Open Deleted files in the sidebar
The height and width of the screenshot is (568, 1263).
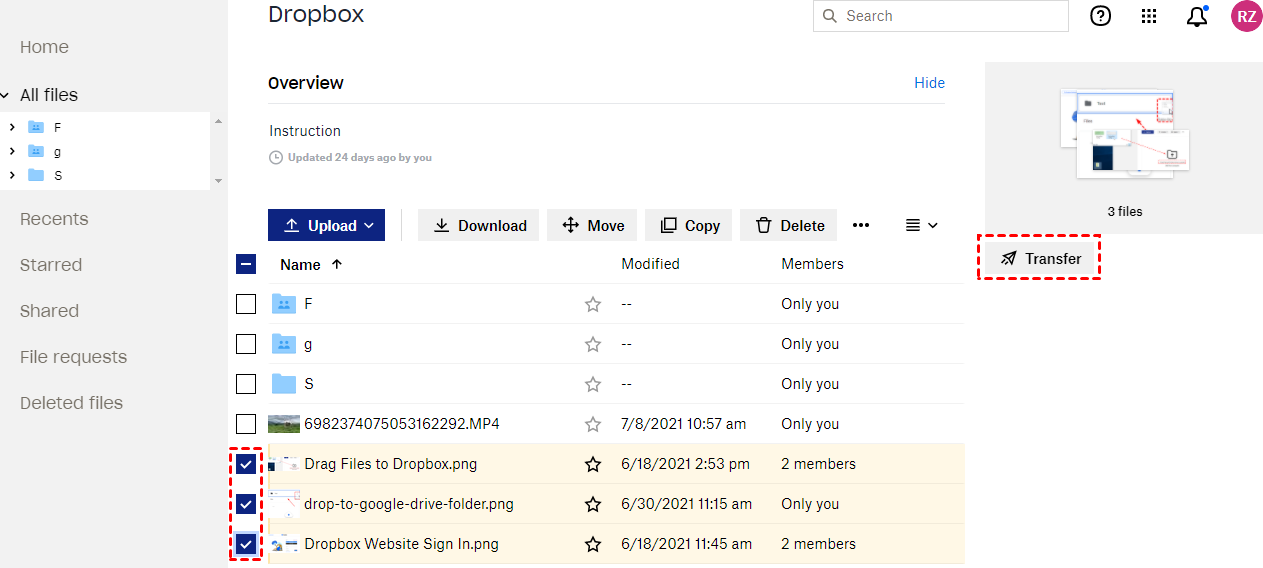(71, 403)
